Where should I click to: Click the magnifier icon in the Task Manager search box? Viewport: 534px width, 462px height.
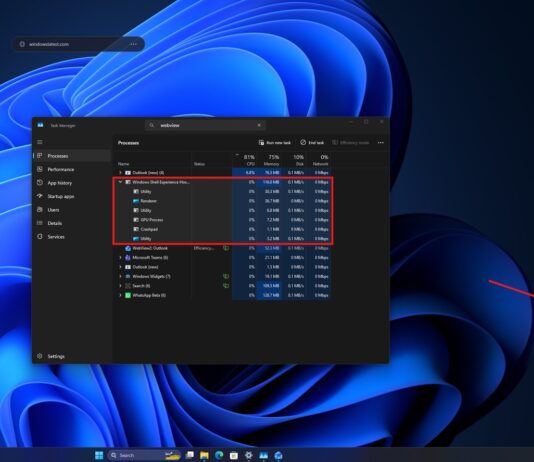(152, 125)
